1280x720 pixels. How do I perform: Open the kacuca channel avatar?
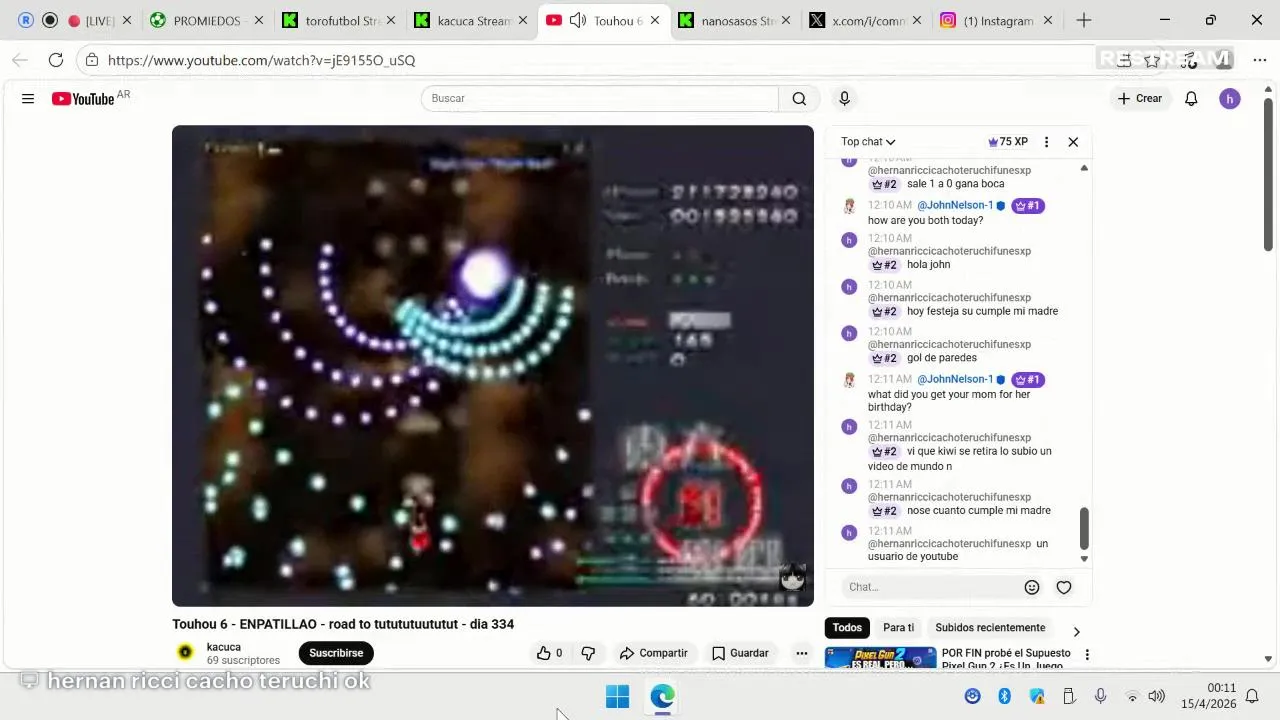(x=185, y=652)
